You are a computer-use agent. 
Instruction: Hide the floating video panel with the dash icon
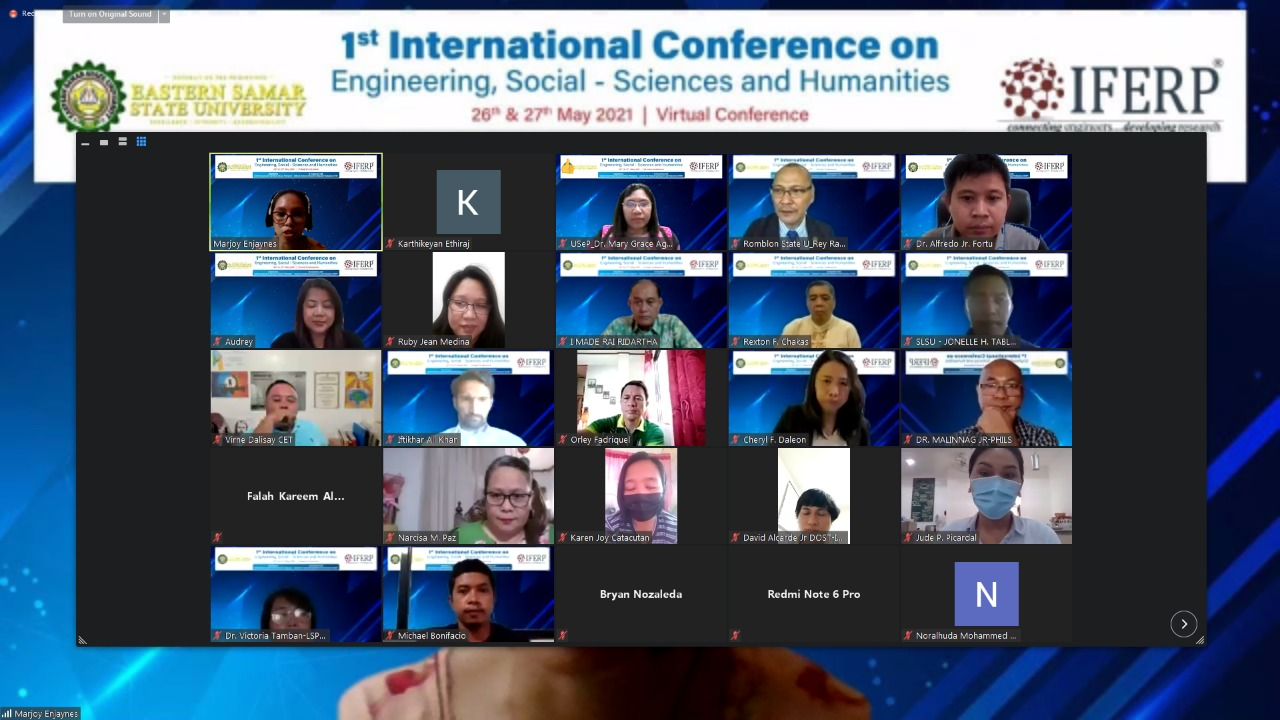(x=85, y=143)
